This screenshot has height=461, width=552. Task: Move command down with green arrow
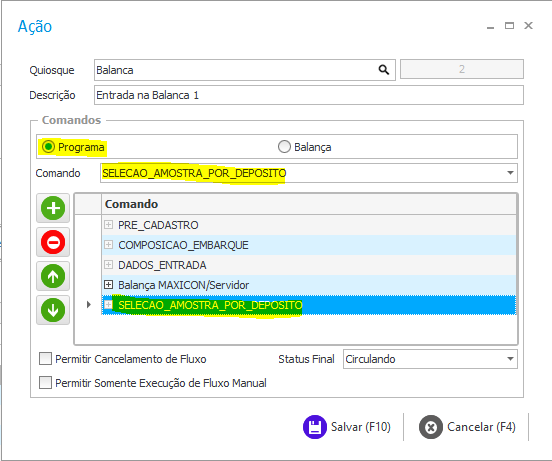pos(53,310)
